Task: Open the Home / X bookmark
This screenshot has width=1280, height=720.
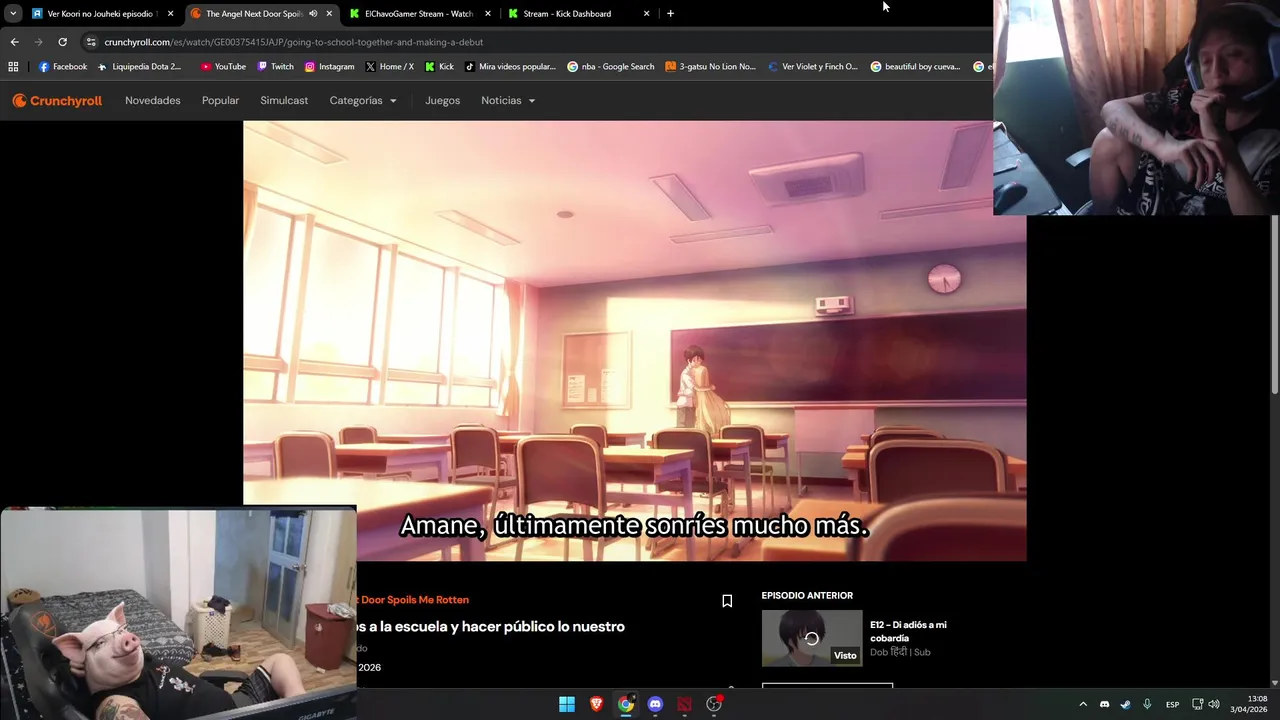Action: pos(390,67)
